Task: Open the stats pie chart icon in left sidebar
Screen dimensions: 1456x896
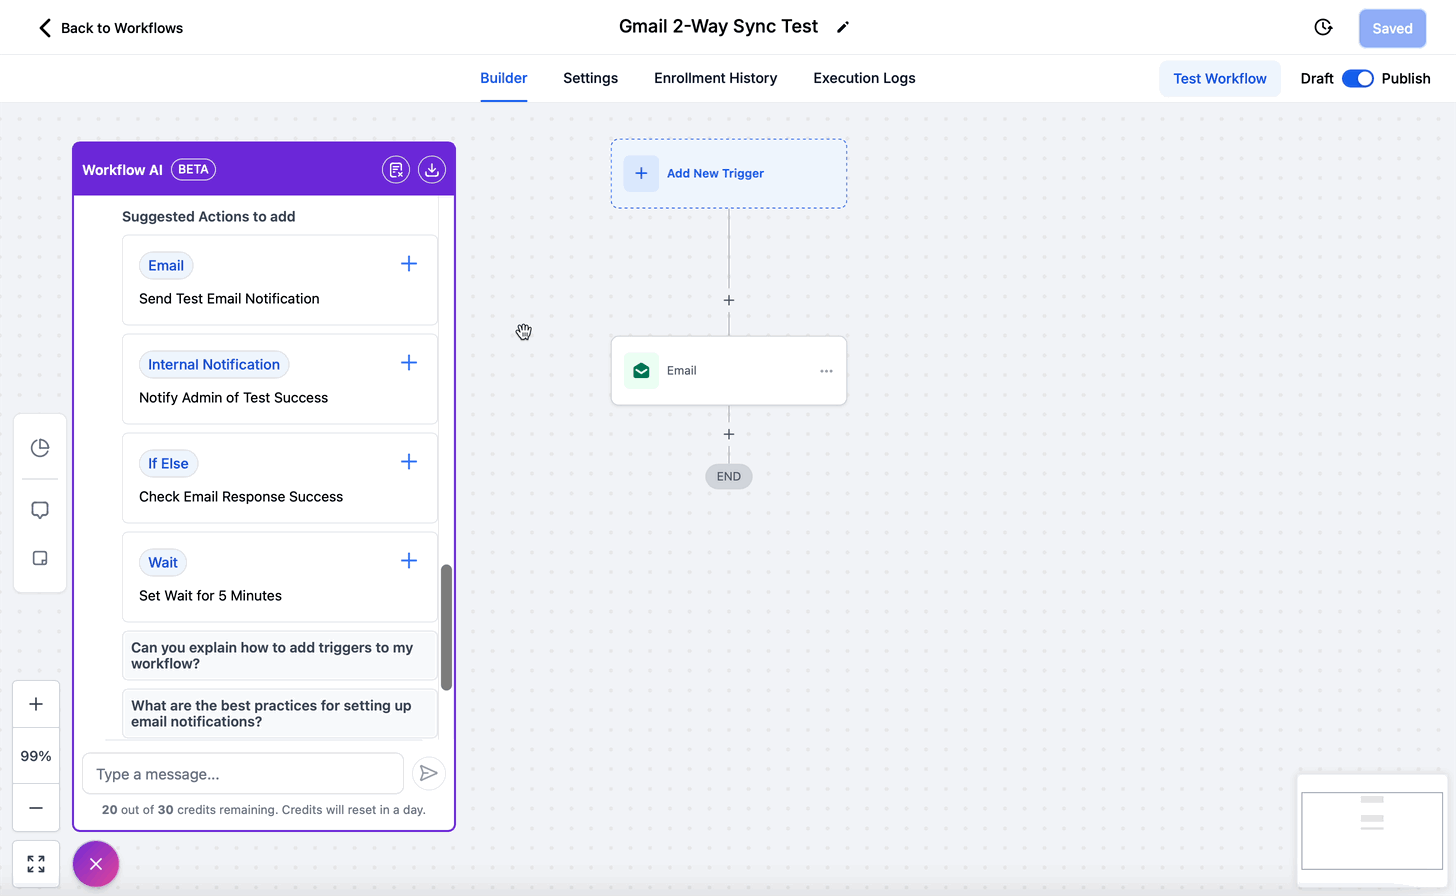Action: 40,448
